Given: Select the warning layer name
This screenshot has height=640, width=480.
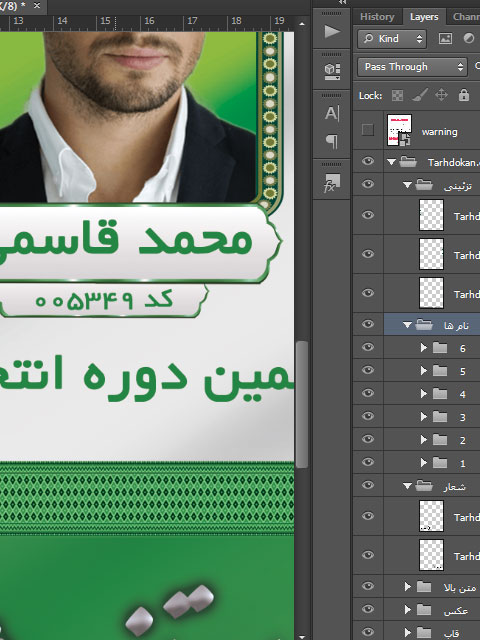Looking at the screenshot, I should pos(439,132).
